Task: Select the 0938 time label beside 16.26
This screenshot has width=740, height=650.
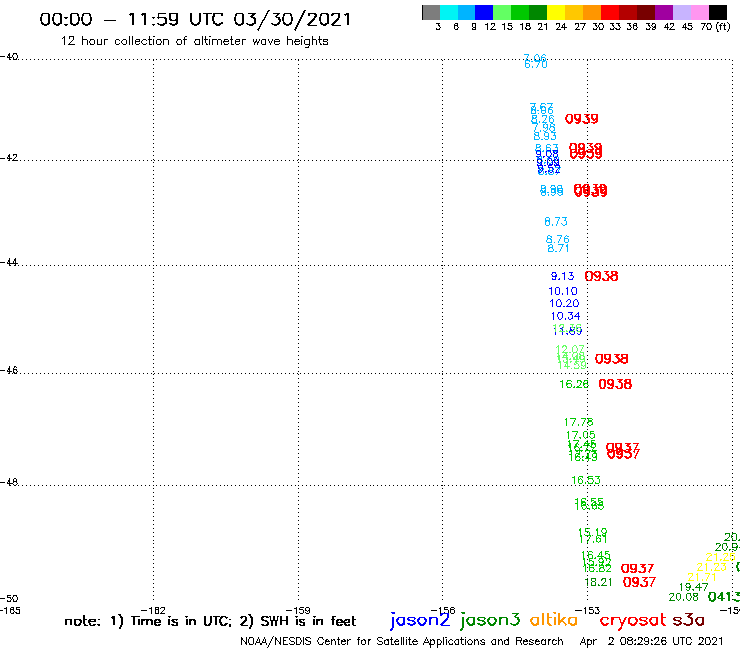Action: tap(615, 384)
